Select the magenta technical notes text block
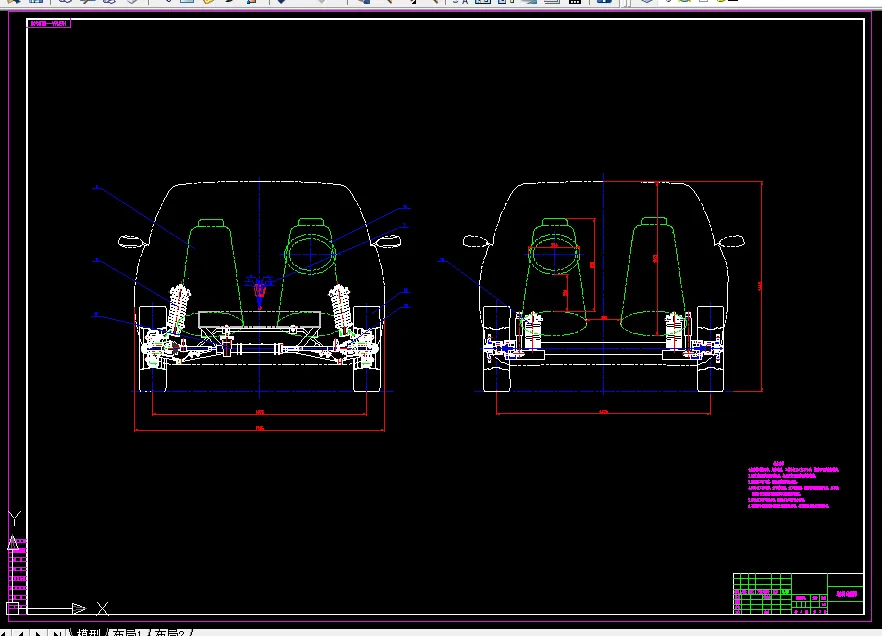The width and height of the screenshot is (882, 636). tap(793, 485)
